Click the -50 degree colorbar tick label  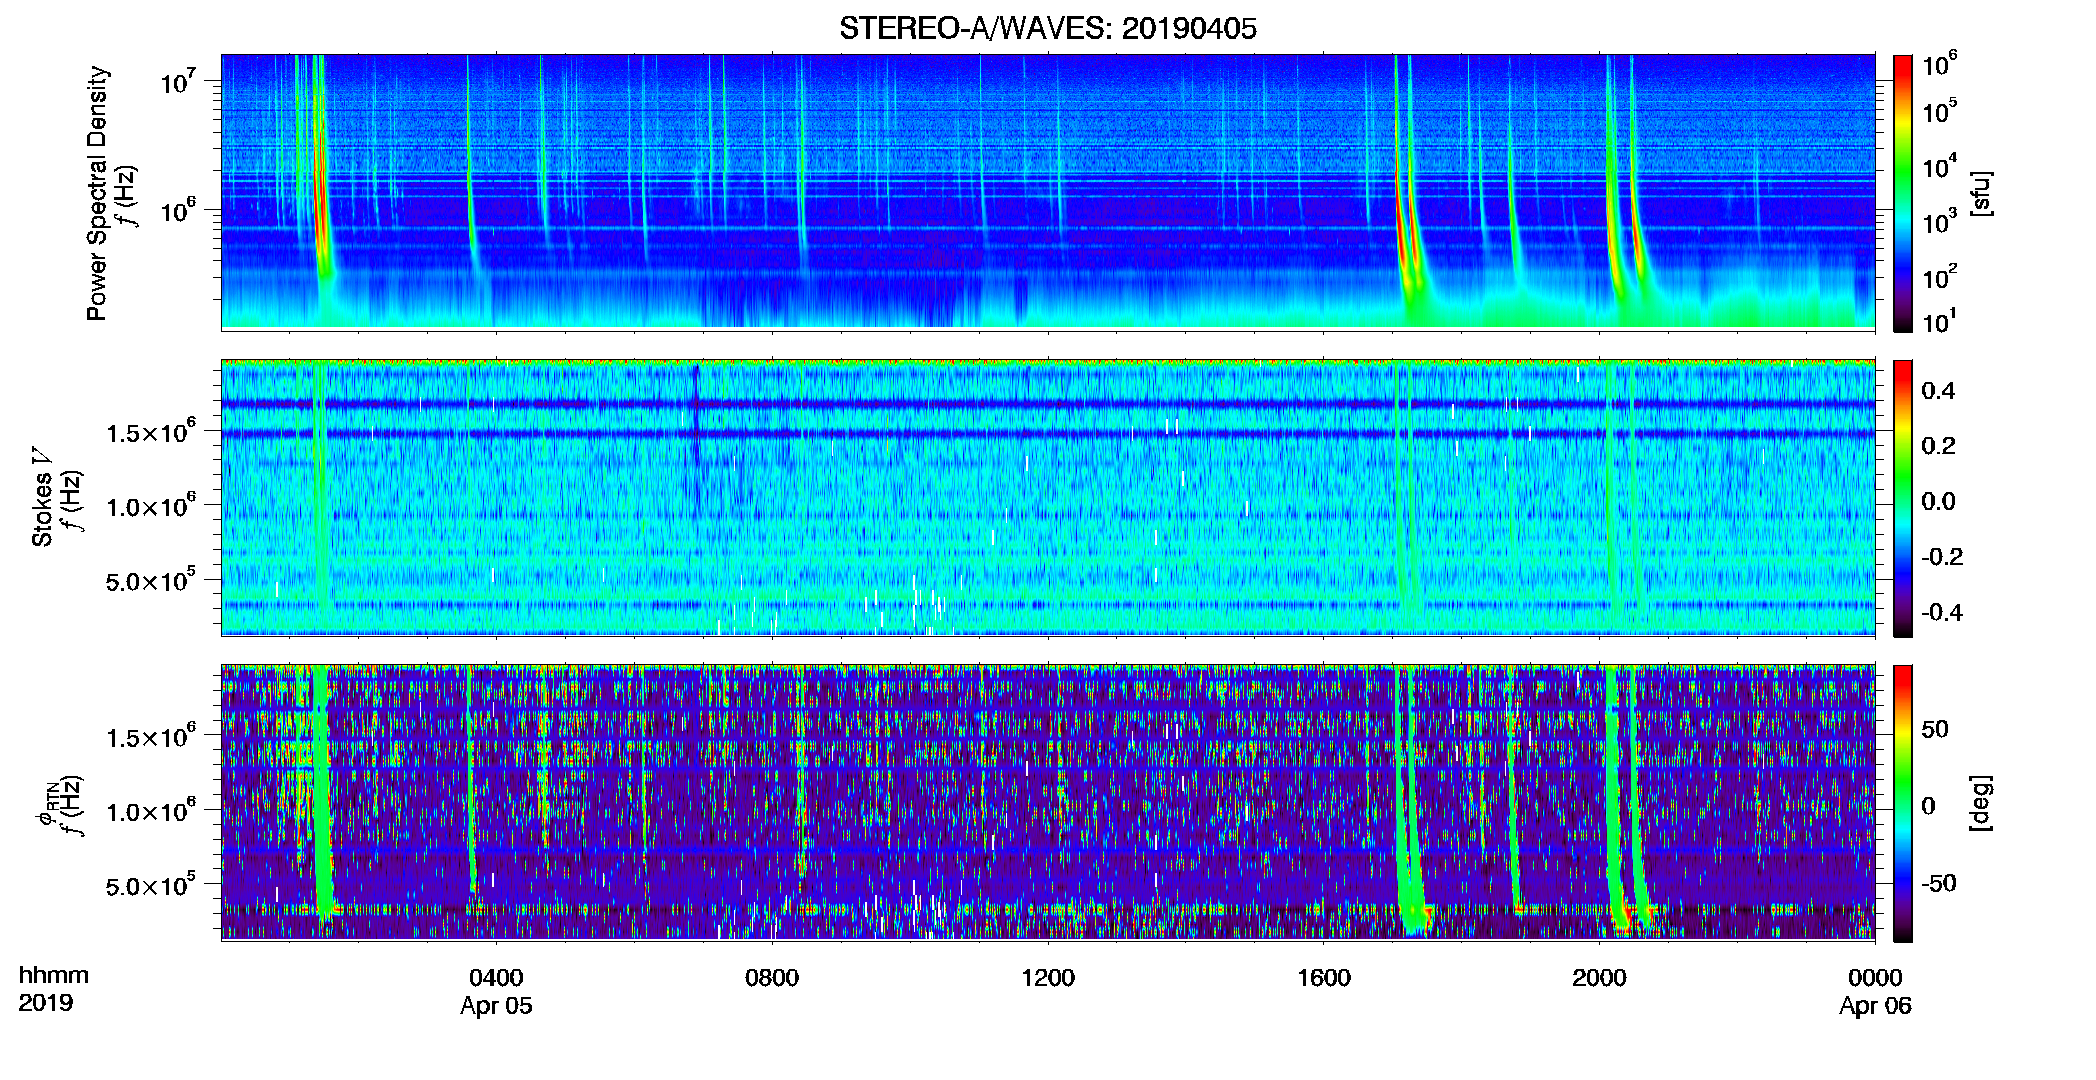[x=1938, y=883]
